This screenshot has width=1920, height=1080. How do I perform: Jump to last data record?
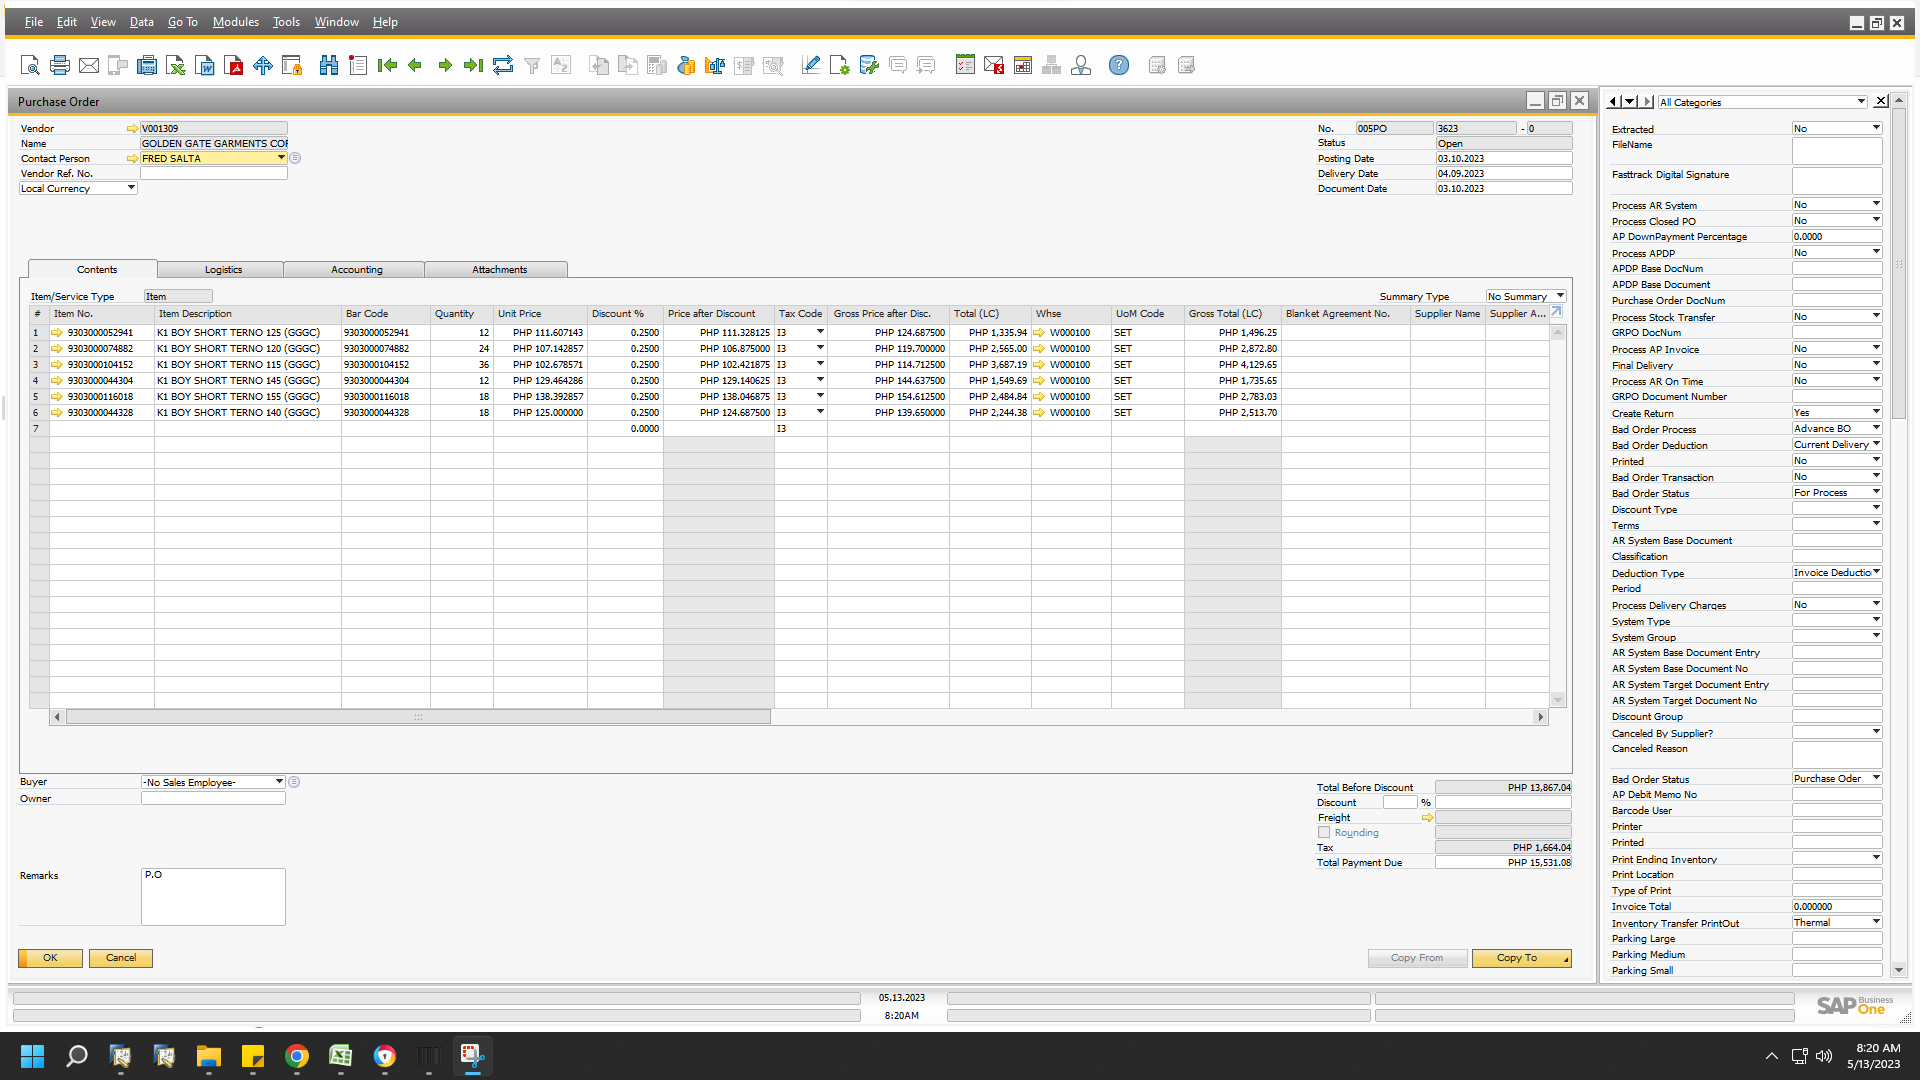pos(473,65)
